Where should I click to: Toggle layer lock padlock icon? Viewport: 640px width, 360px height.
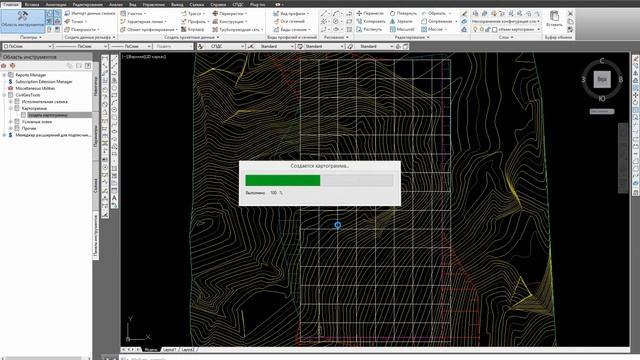click(488, 29)
